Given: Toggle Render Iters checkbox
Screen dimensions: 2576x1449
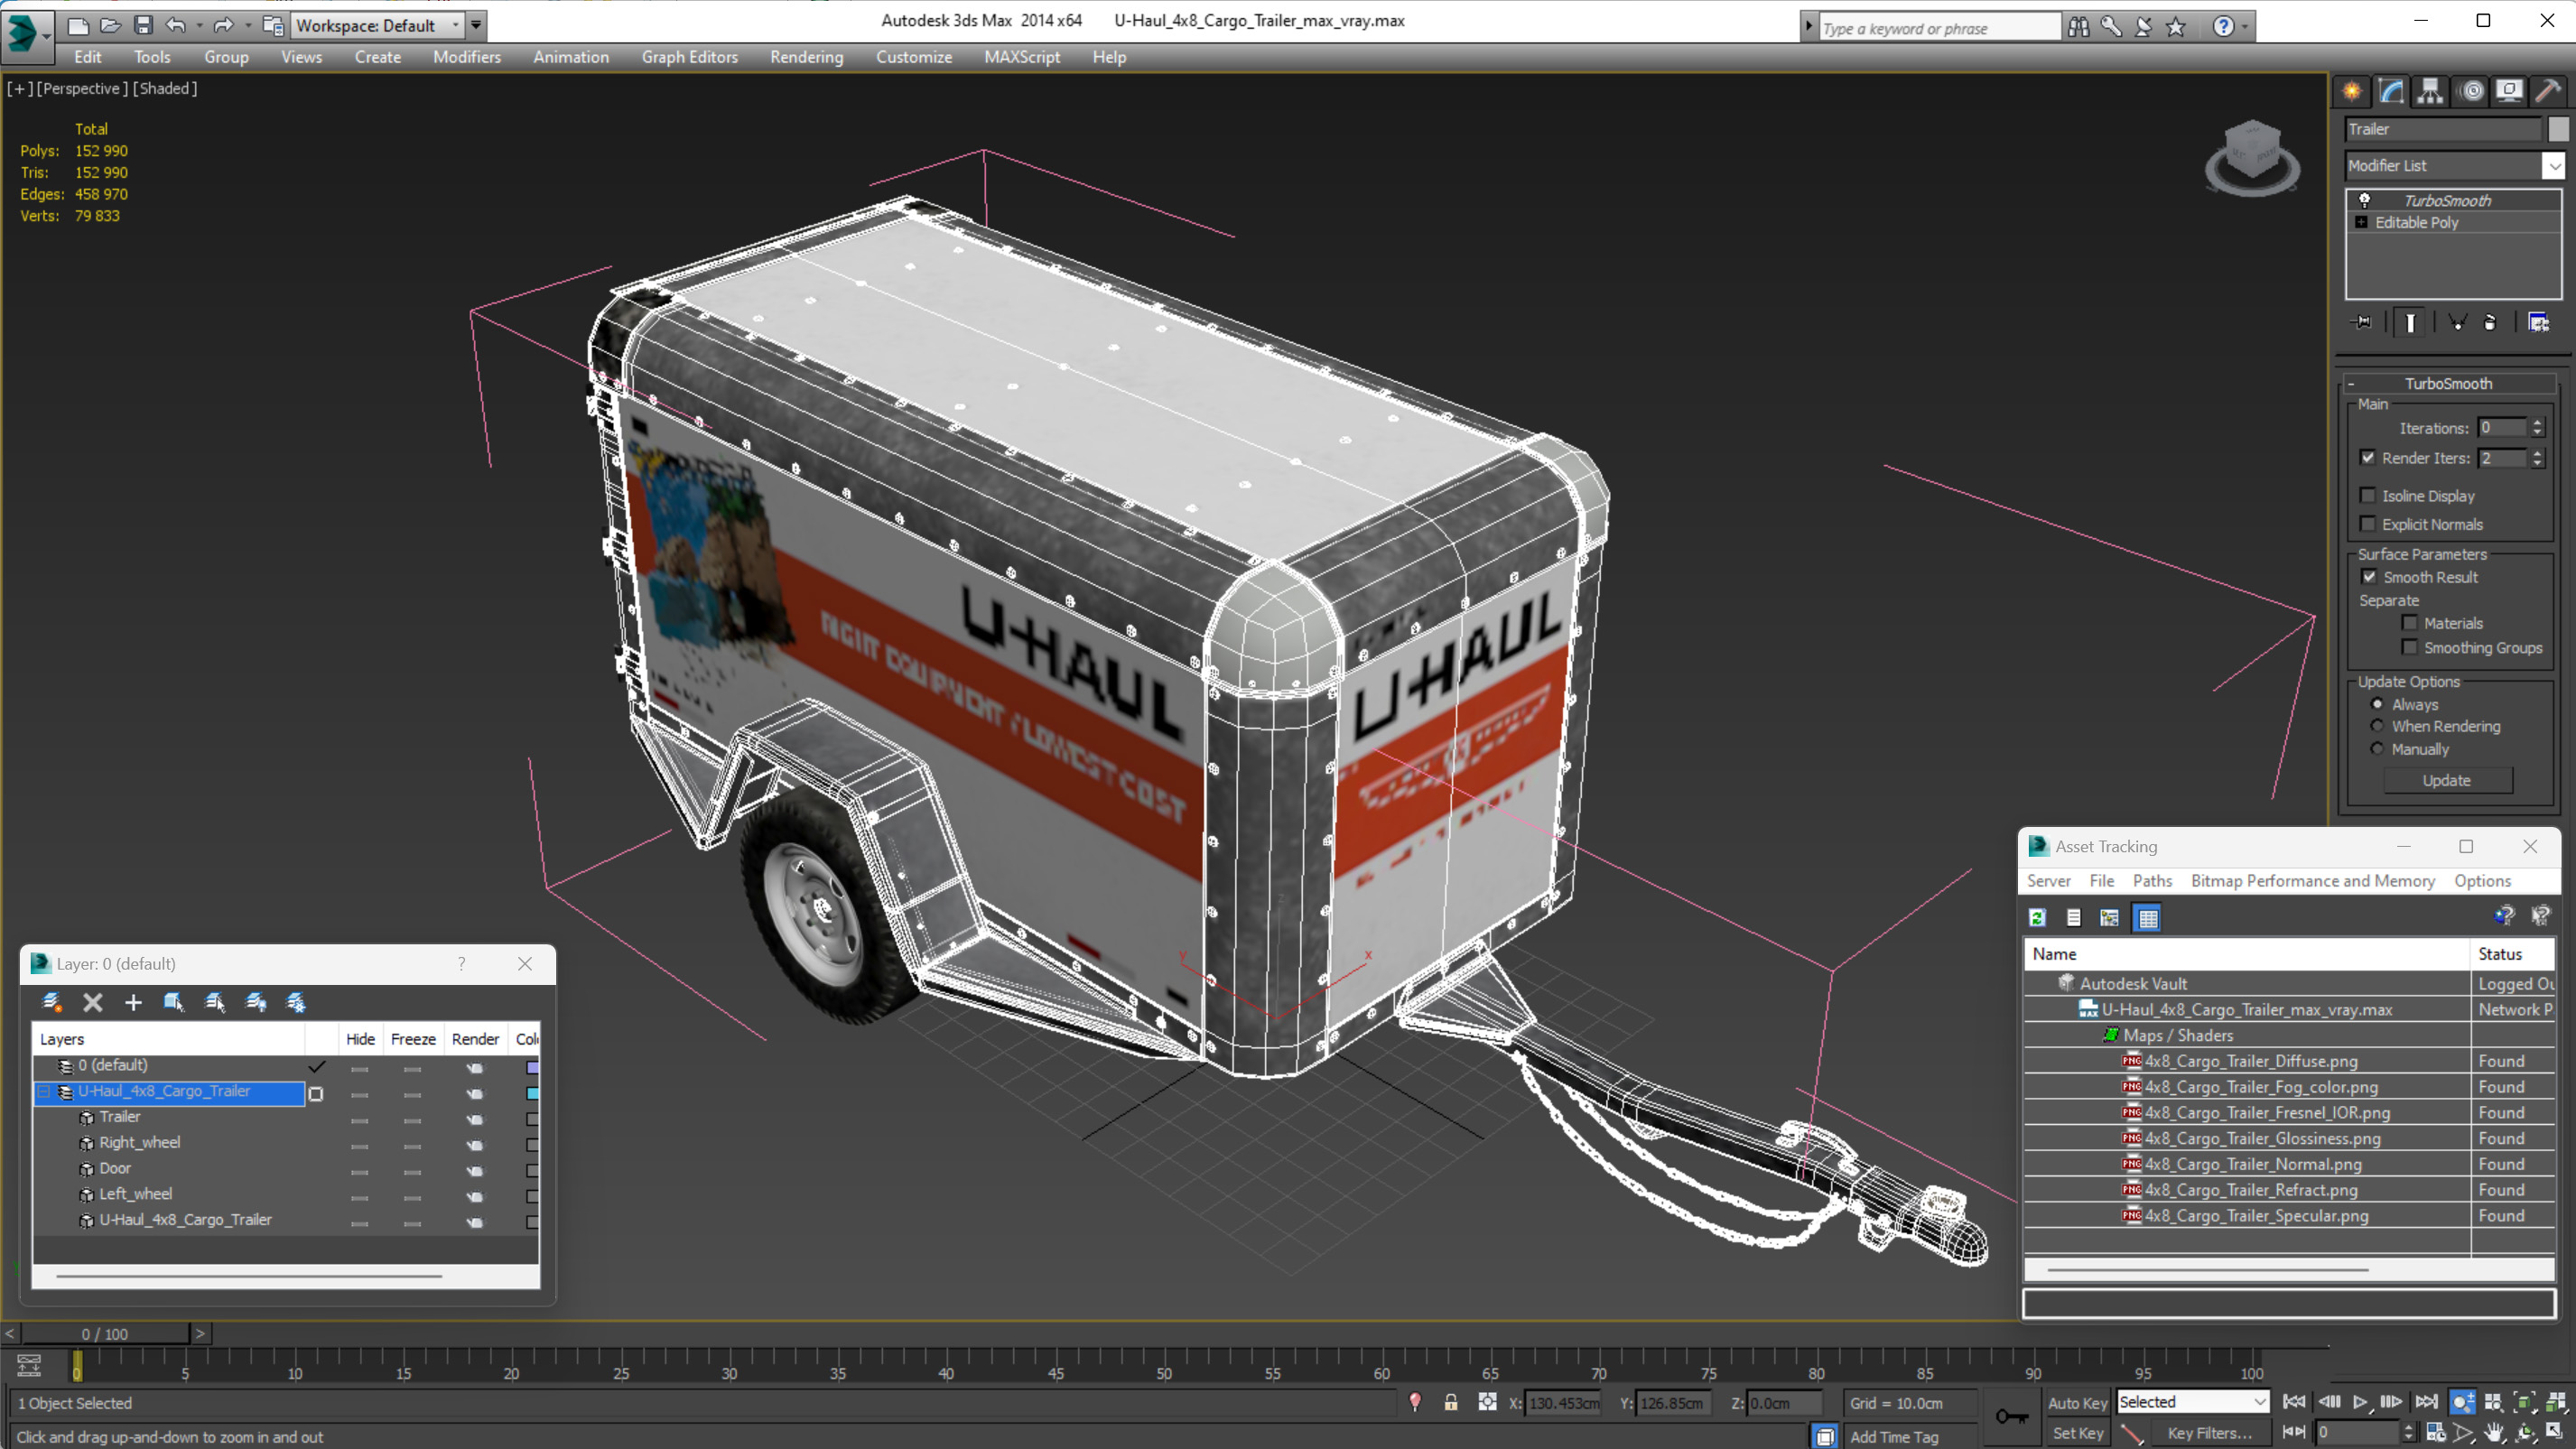Looking at the screenshot, I should tap(2368, 457).
